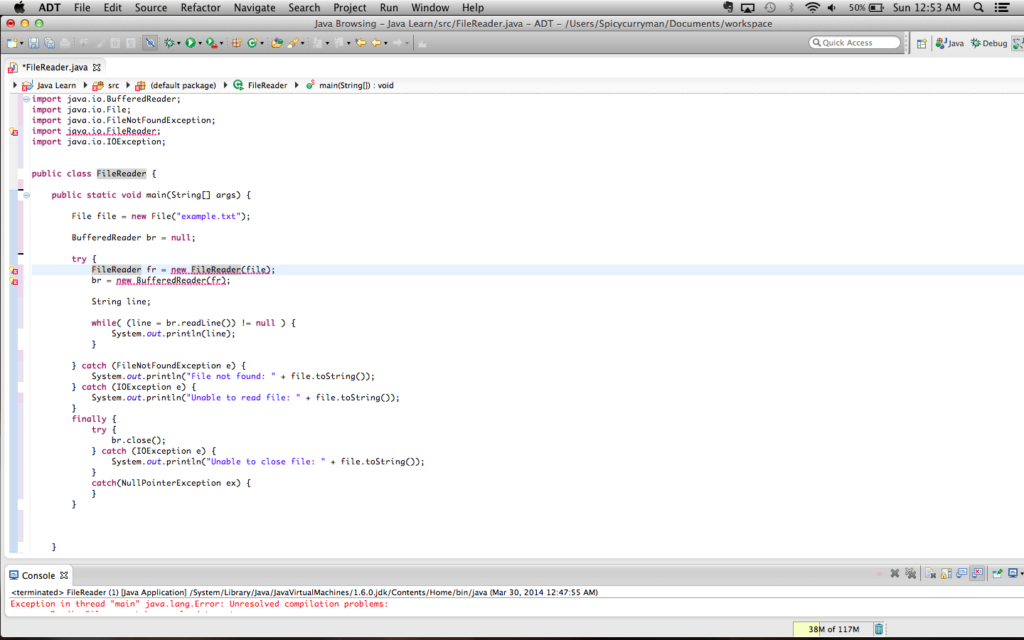Toggle Pin Console button

coord(997,573)
